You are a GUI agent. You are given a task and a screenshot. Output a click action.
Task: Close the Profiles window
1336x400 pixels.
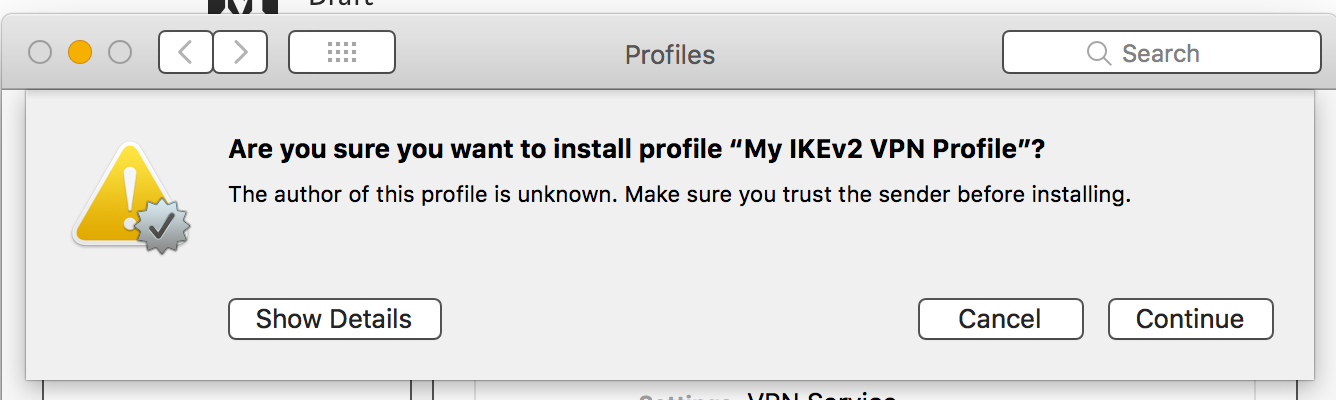pos(40,52)
